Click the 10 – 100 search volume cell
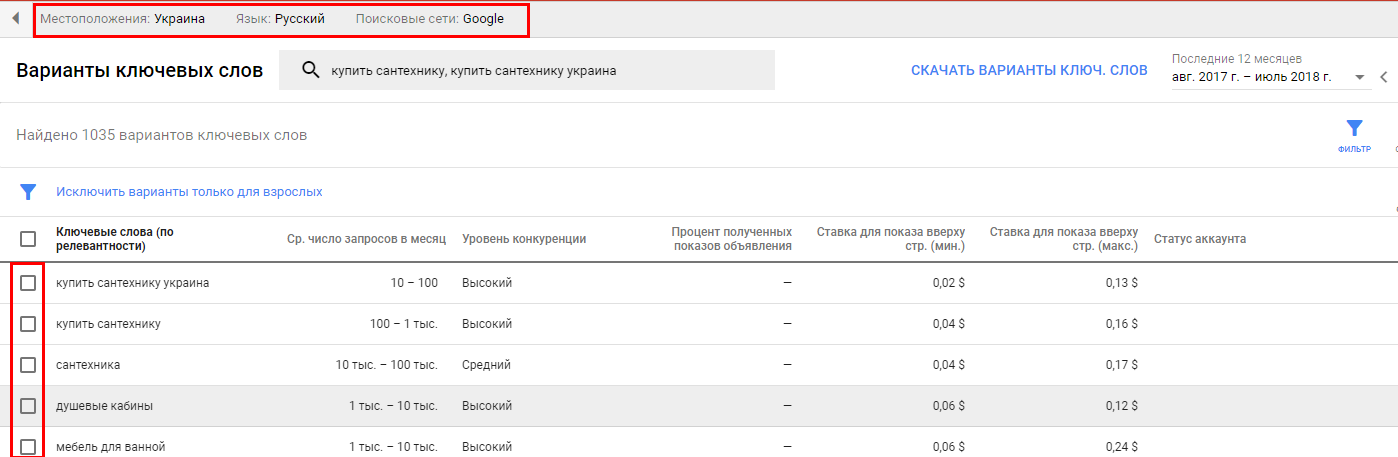The height and width of the screenshot is (457, 1398). (x=414, y=283)
